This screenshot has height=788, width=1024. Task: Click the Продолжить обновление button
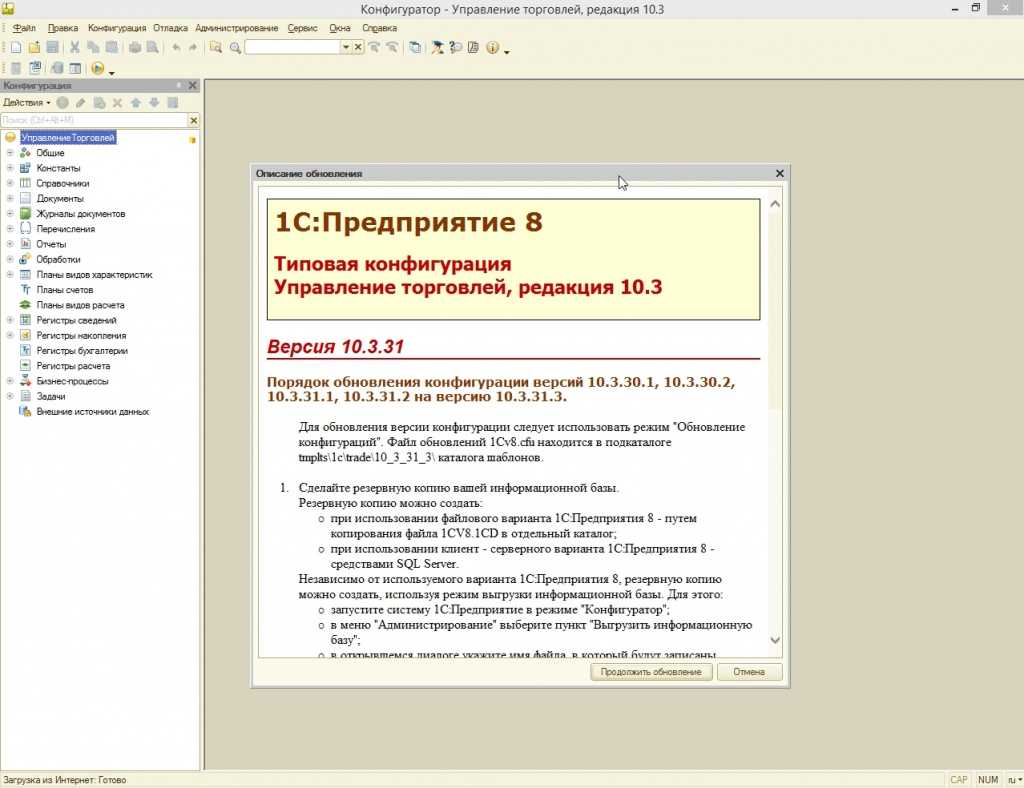(x=651, y=672)
